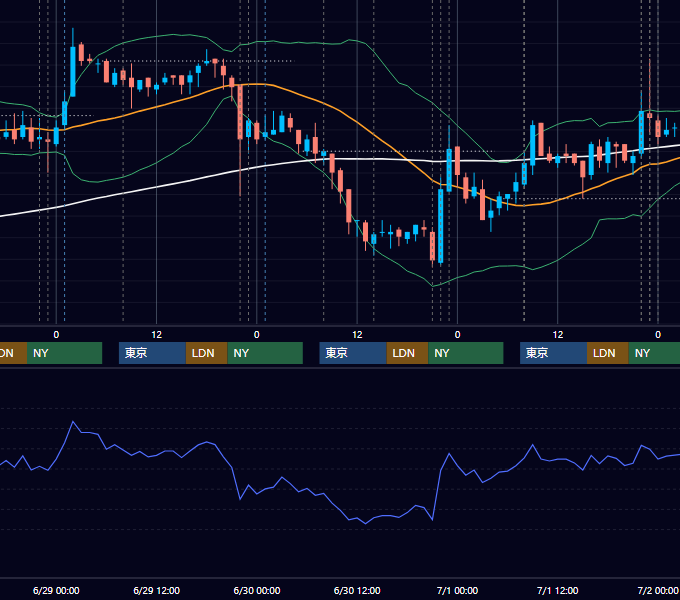The image size is (680, 600).
Task: Click NY session block before 7/1 00:00
Action: coord(466,353)
